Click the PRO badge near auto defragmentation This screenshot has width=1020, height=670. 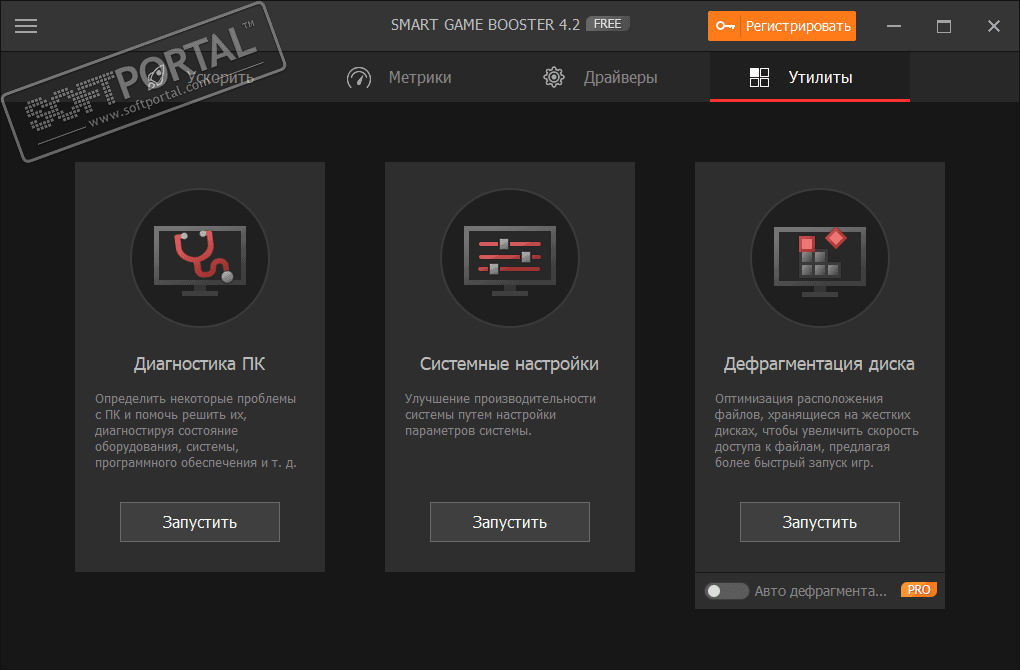tap(919, 589)
